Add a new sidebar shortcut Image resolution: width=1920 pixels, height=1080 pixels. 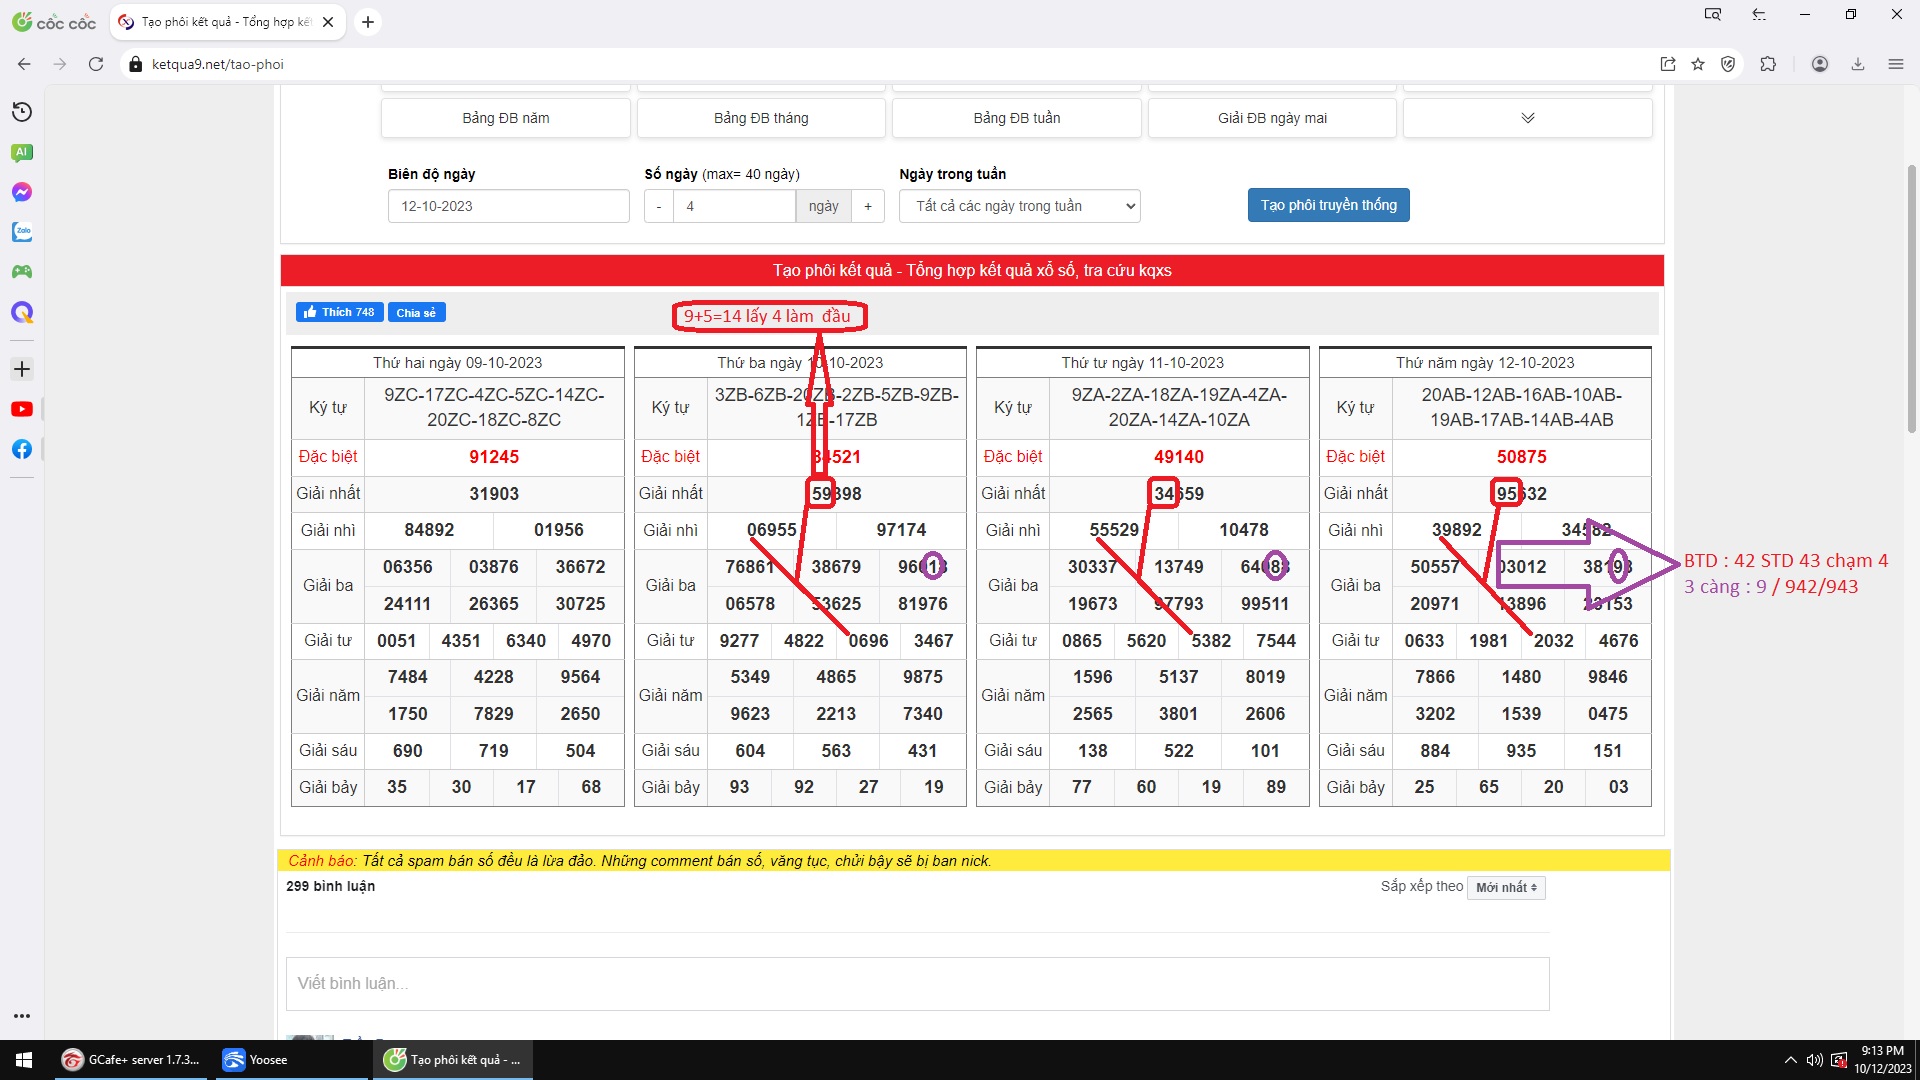pyautogui.click(x=22, y=369)
